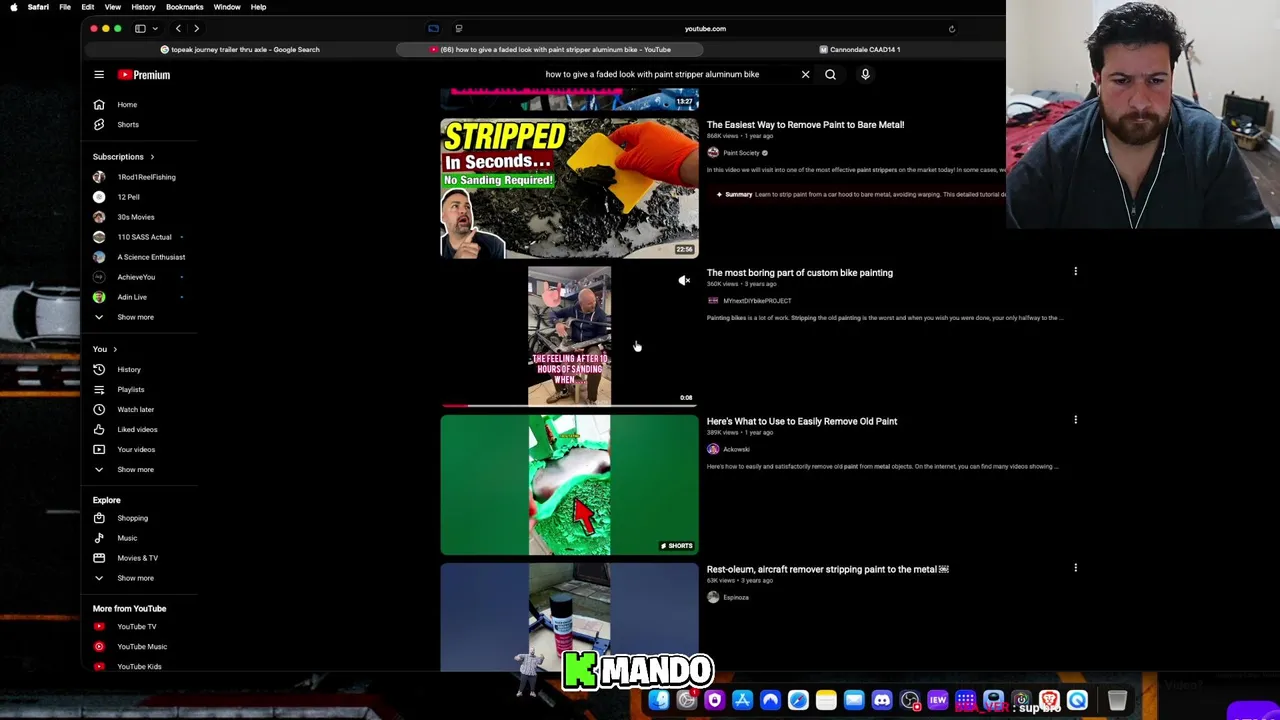1280x720 pixels.
Task: Open The most boring part of custom bike painting
Action: [x=800, y=272]
